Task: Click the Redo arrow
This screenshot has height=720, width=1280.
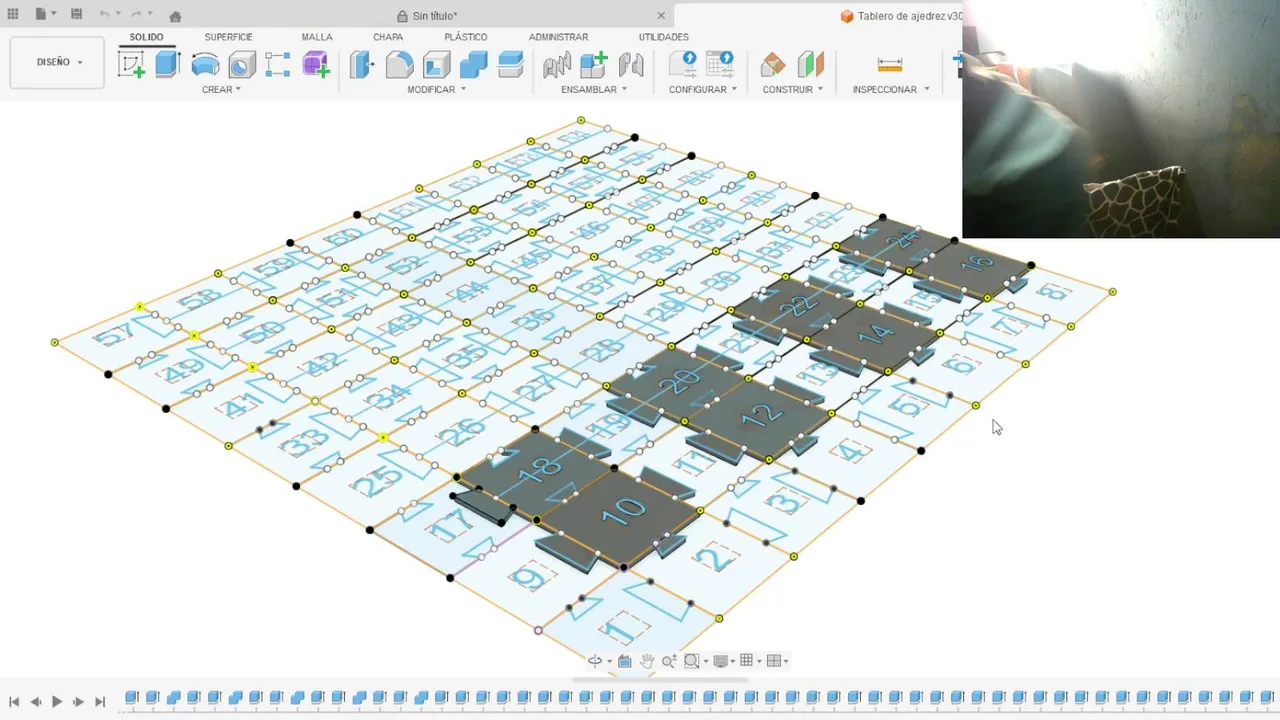Action: pos(135,15)
